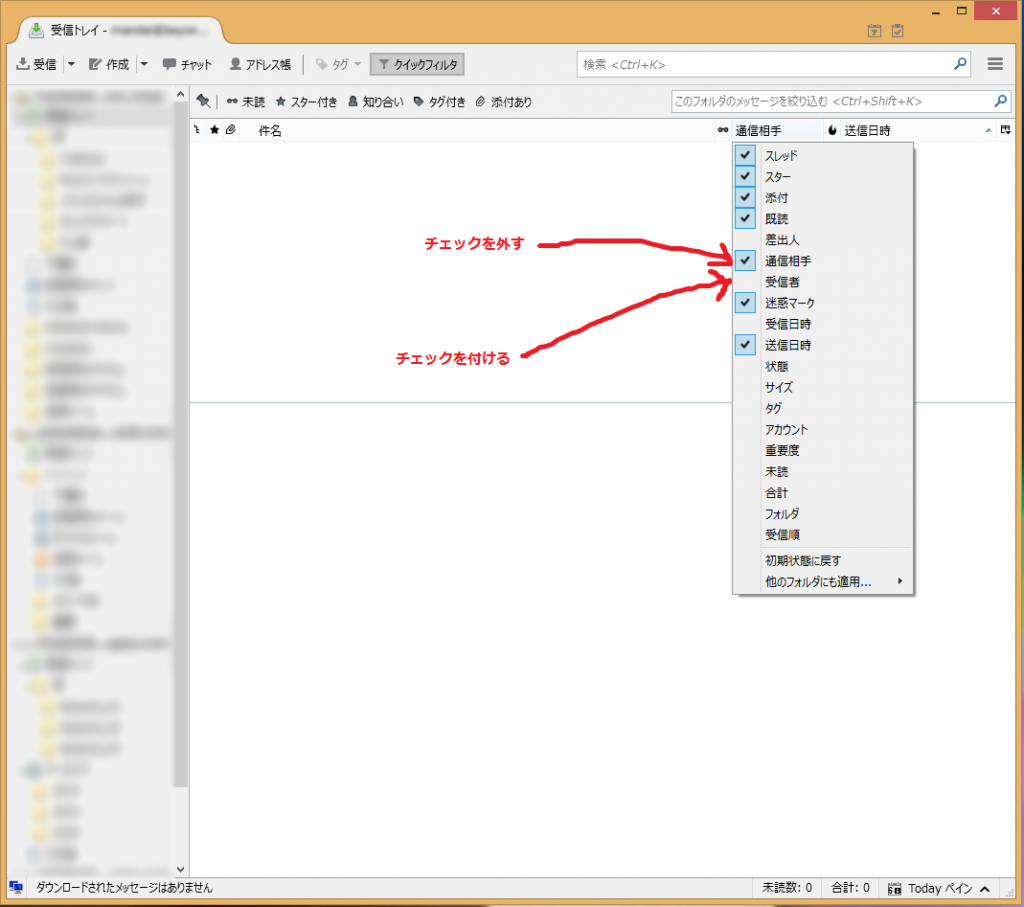This screenshot has height=907, width=1024.
Task: Open the hamburger application menu
Action: pos(995,64)
